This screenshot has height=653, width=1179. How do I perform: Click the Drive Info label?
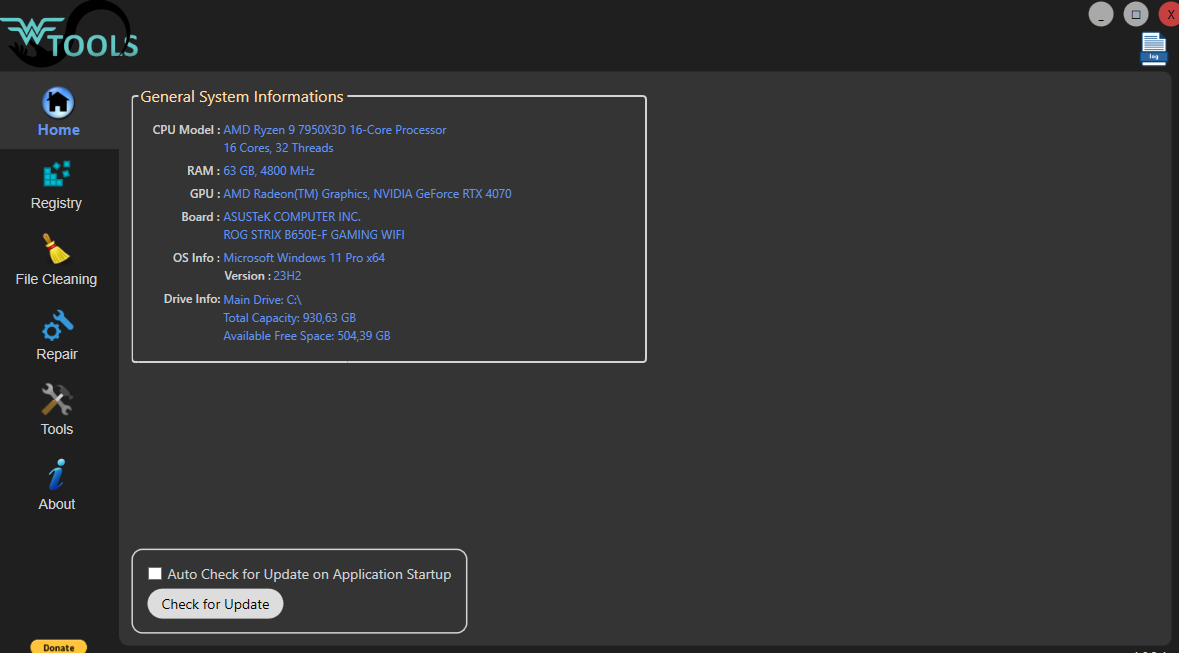[x=192, y=299]
